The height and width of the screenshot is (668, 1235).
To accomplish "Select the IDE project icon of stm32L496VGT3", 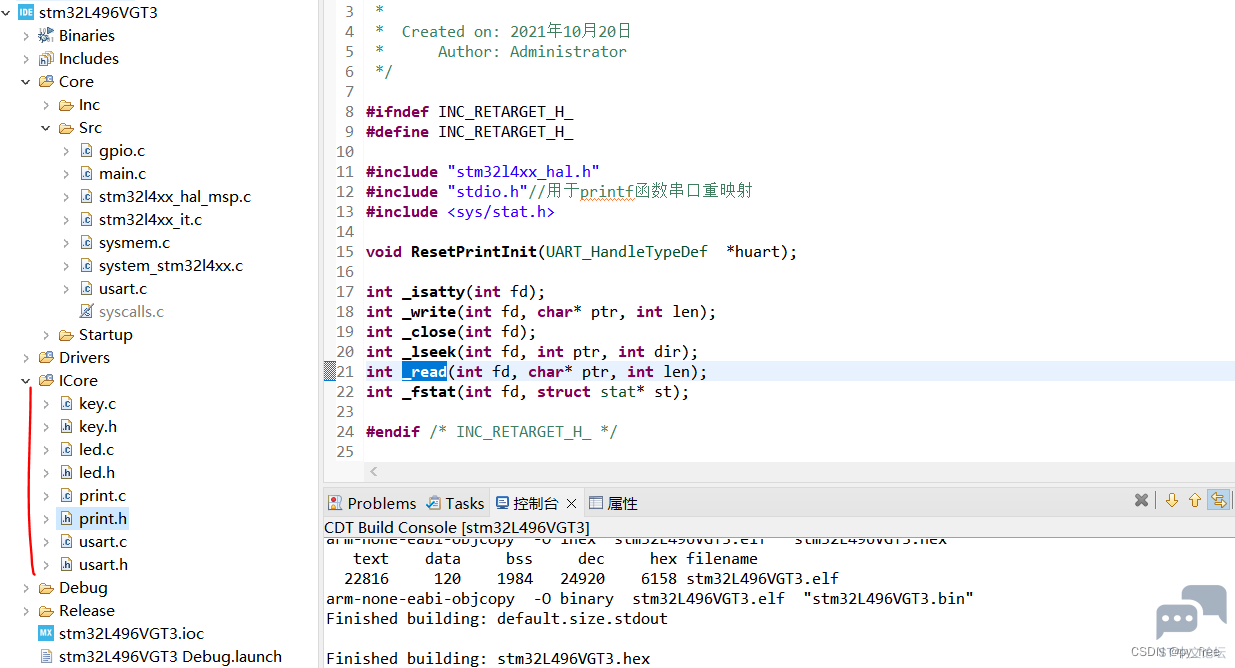I will pos(26,13).
